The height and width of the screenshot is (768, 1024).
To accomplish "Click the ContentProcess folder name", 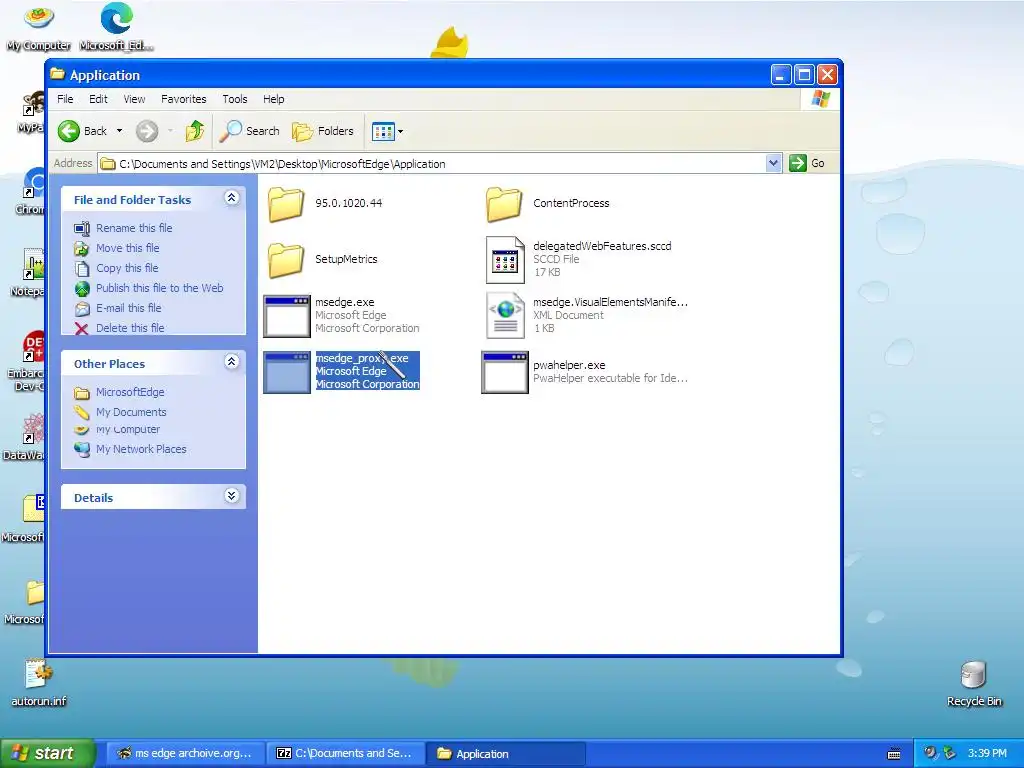I will (x=571, y=203).
